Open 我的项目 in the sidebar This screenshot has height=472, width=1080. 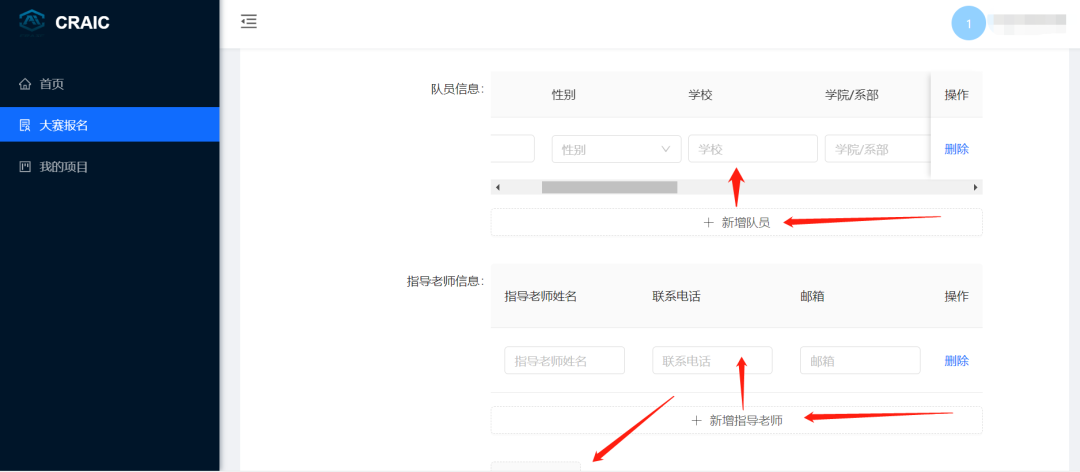tap(63, 166)
